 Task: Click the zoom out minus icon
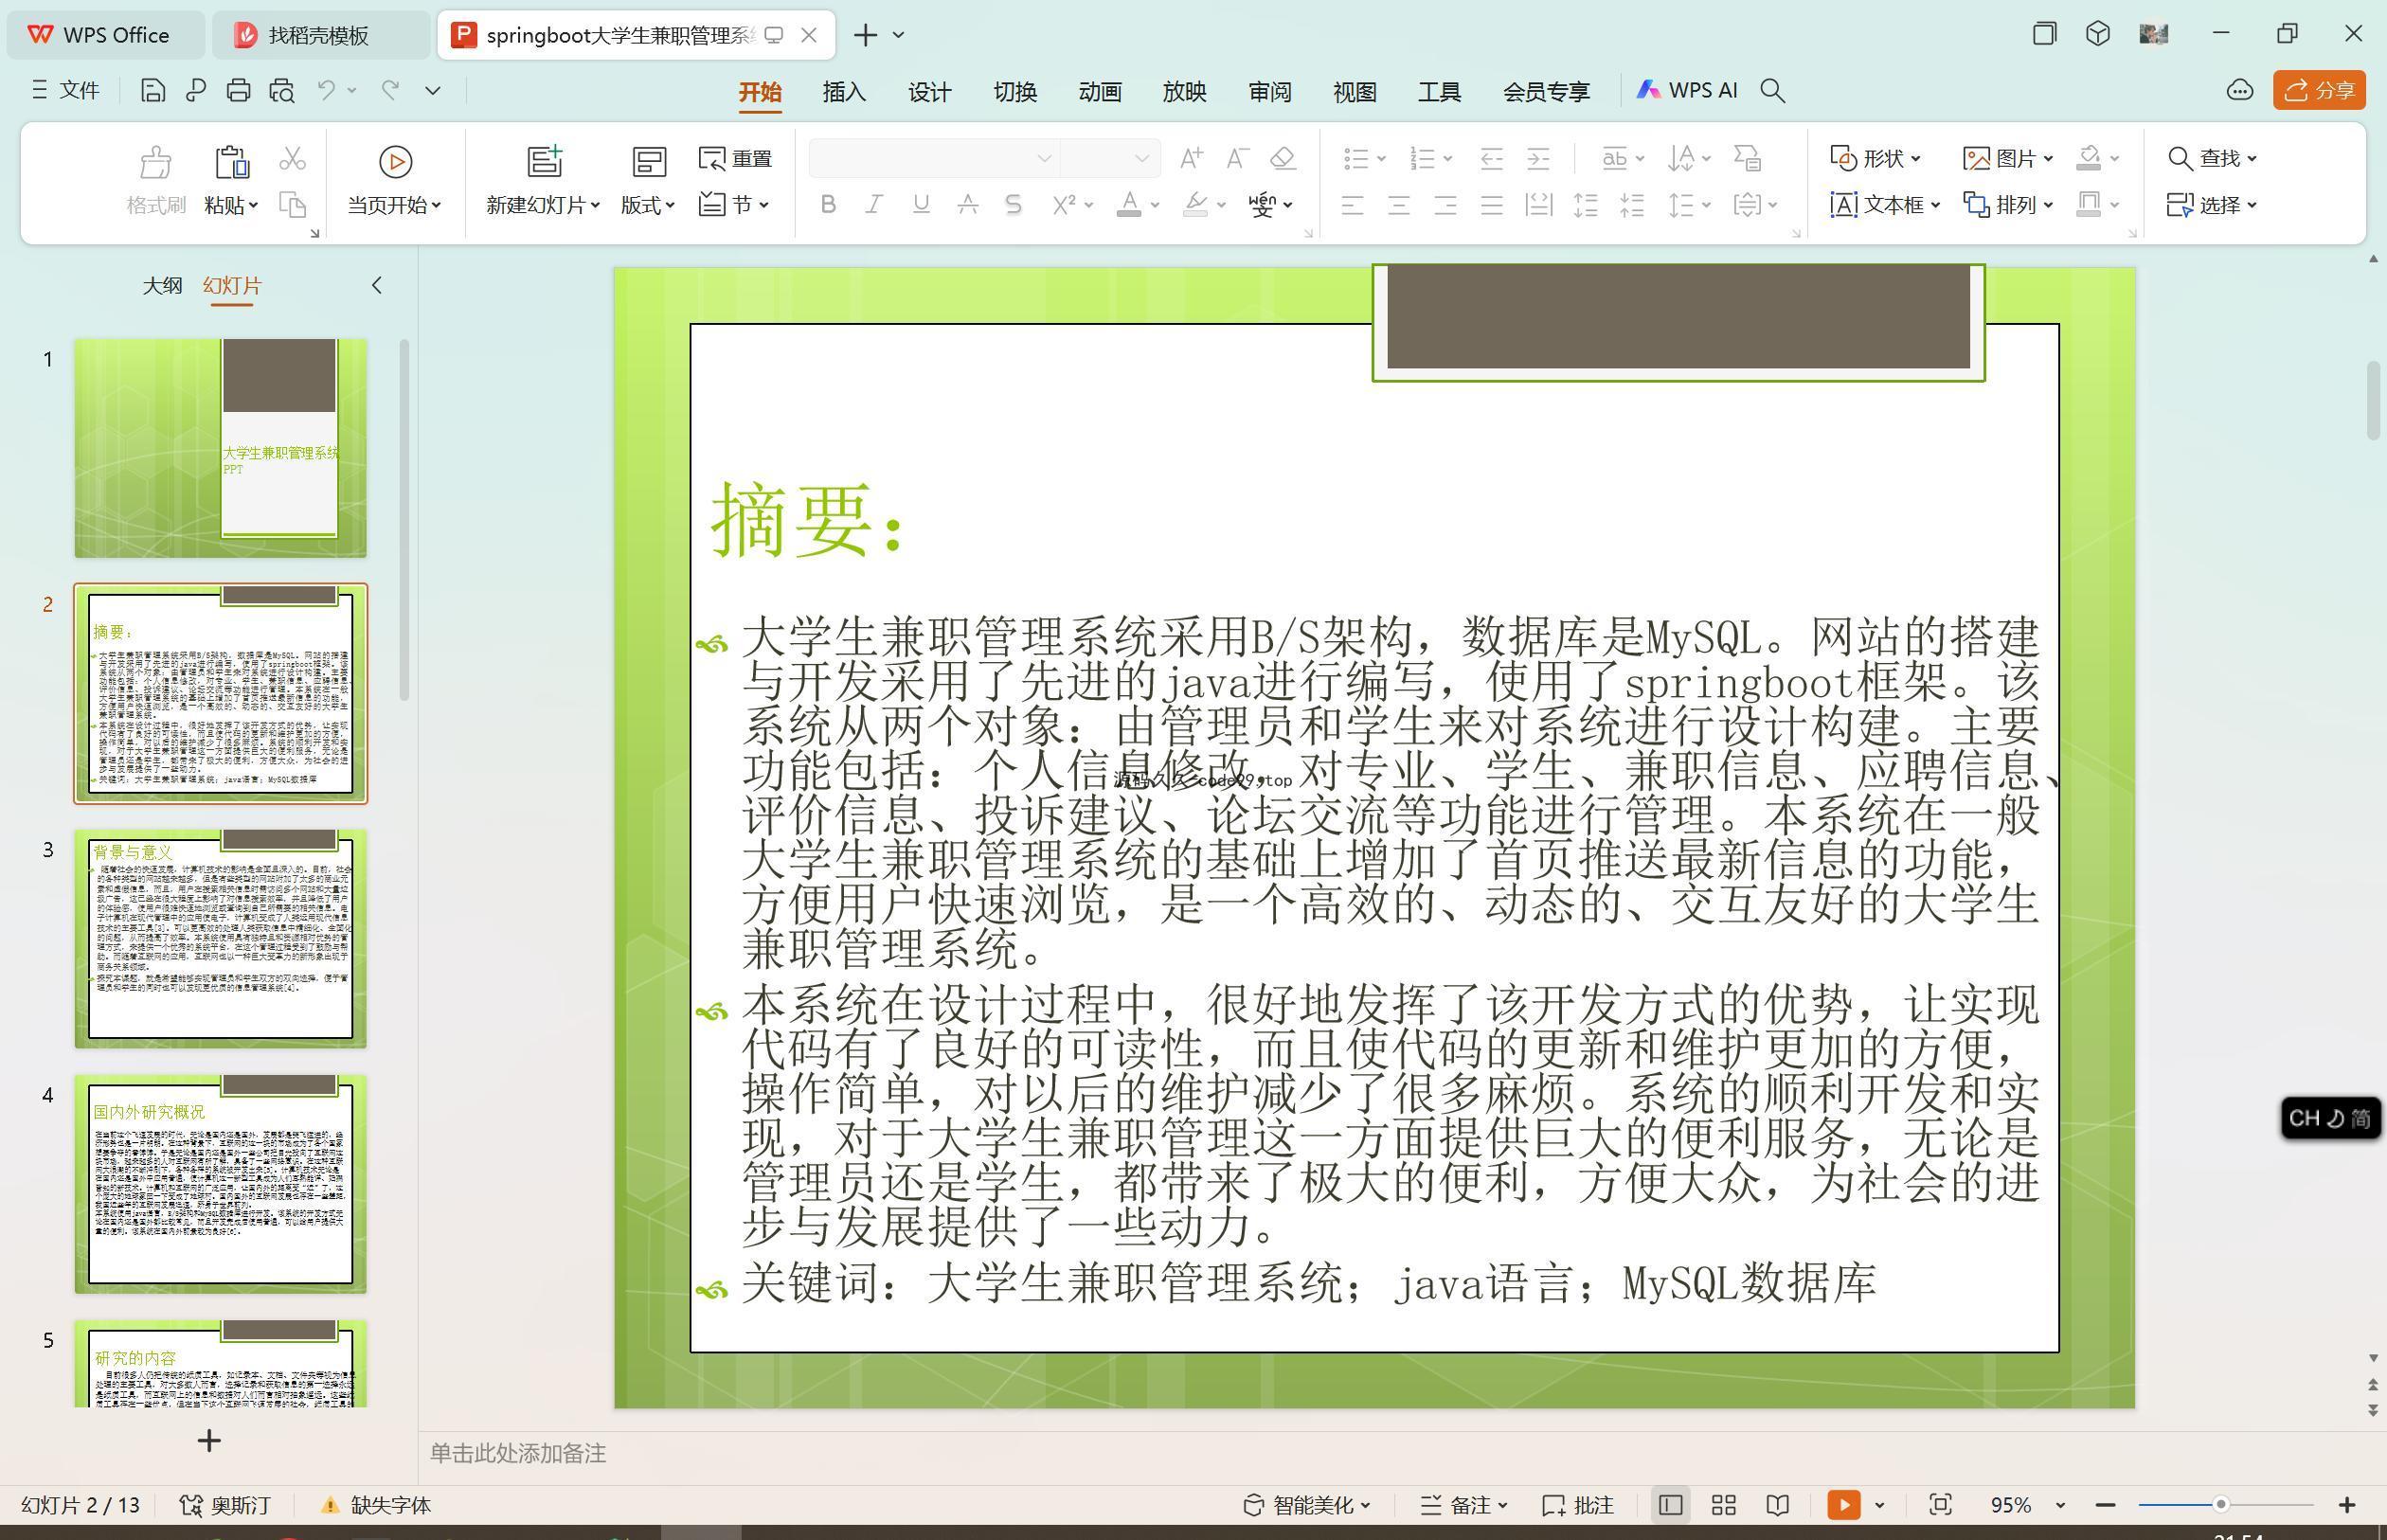click(2105, 1505)
